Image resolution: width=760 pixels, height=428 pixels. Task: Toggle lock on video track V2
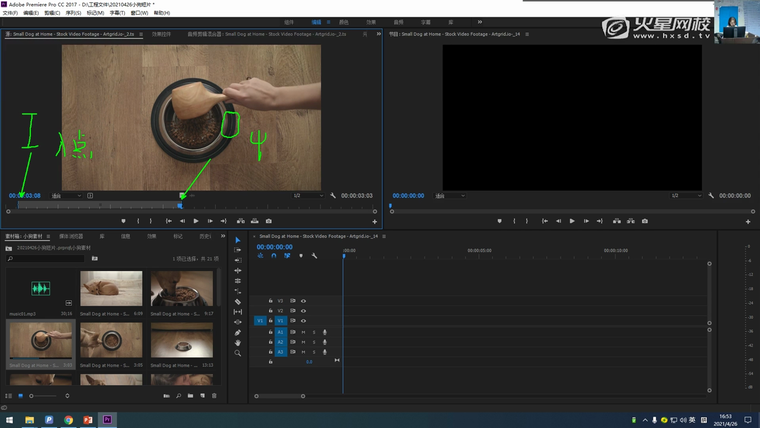tap(271, 310)
